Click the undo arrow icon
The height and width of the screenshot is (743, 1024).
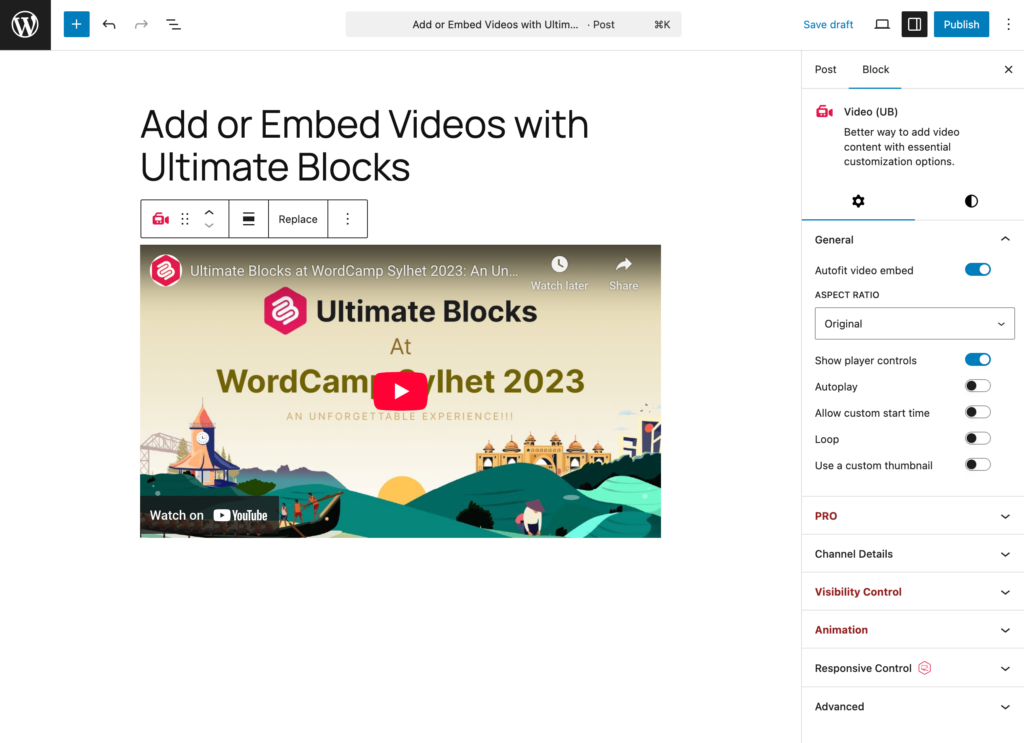pyautogui.click(x=109, y=24)
